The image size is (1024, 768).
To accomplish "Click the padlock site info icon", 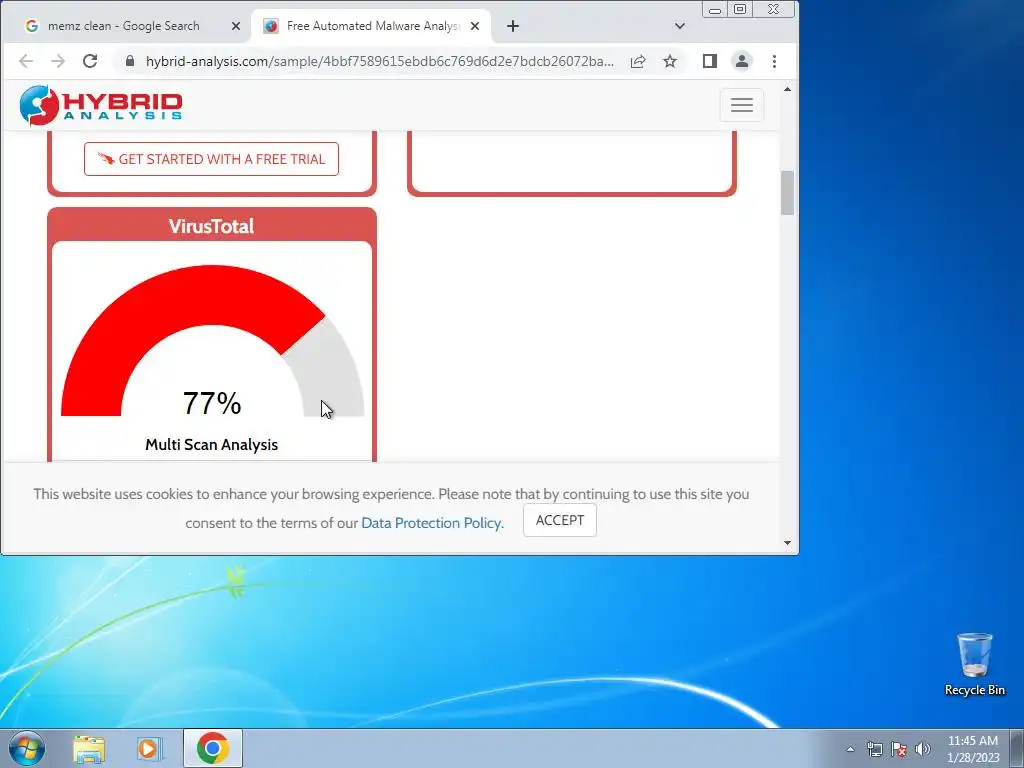I will (130, 61).
